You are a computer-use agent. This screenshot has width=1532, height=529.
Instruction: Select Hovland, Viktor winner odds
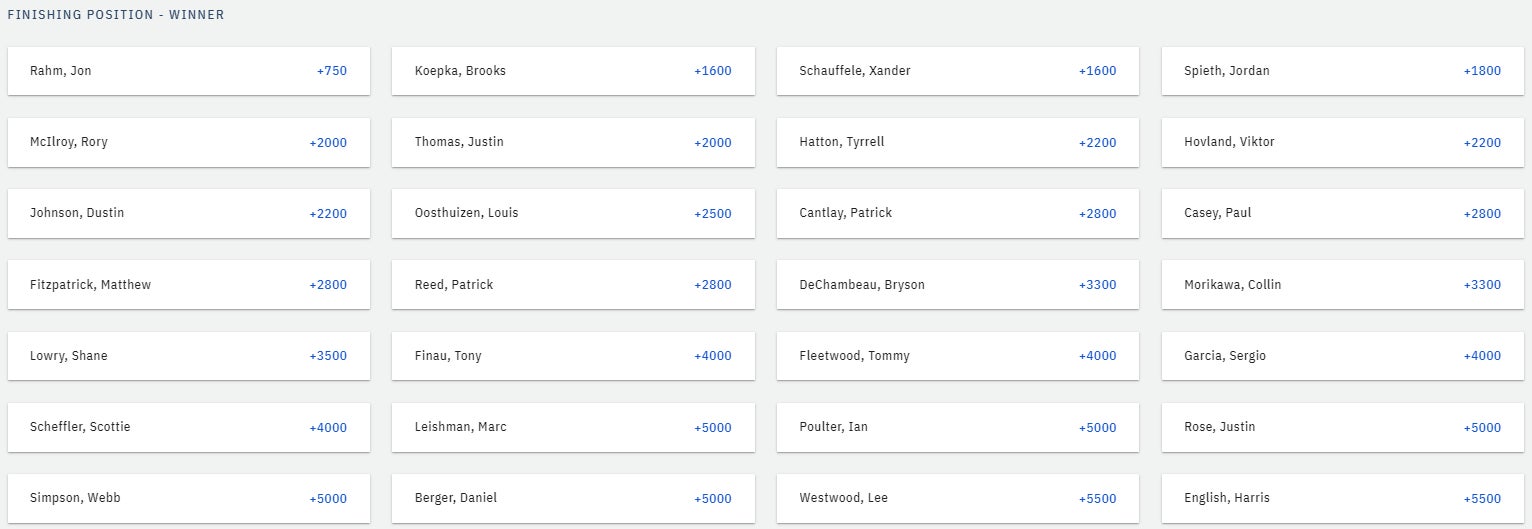pyautogui.click(x=1343, y=142)
